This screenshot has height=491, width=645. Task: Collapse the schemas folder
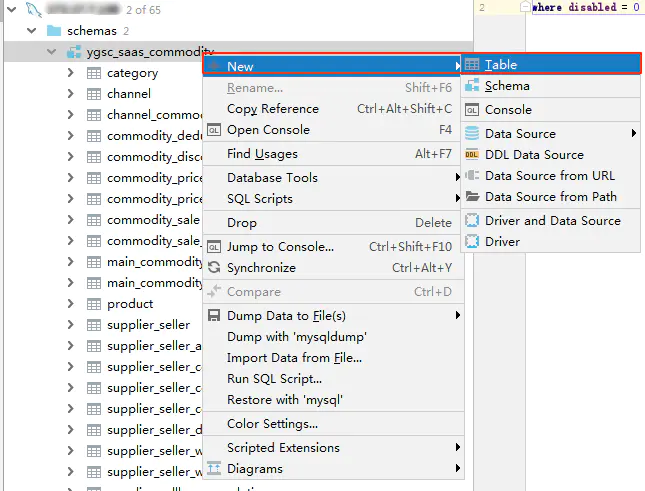coord(31,30)
